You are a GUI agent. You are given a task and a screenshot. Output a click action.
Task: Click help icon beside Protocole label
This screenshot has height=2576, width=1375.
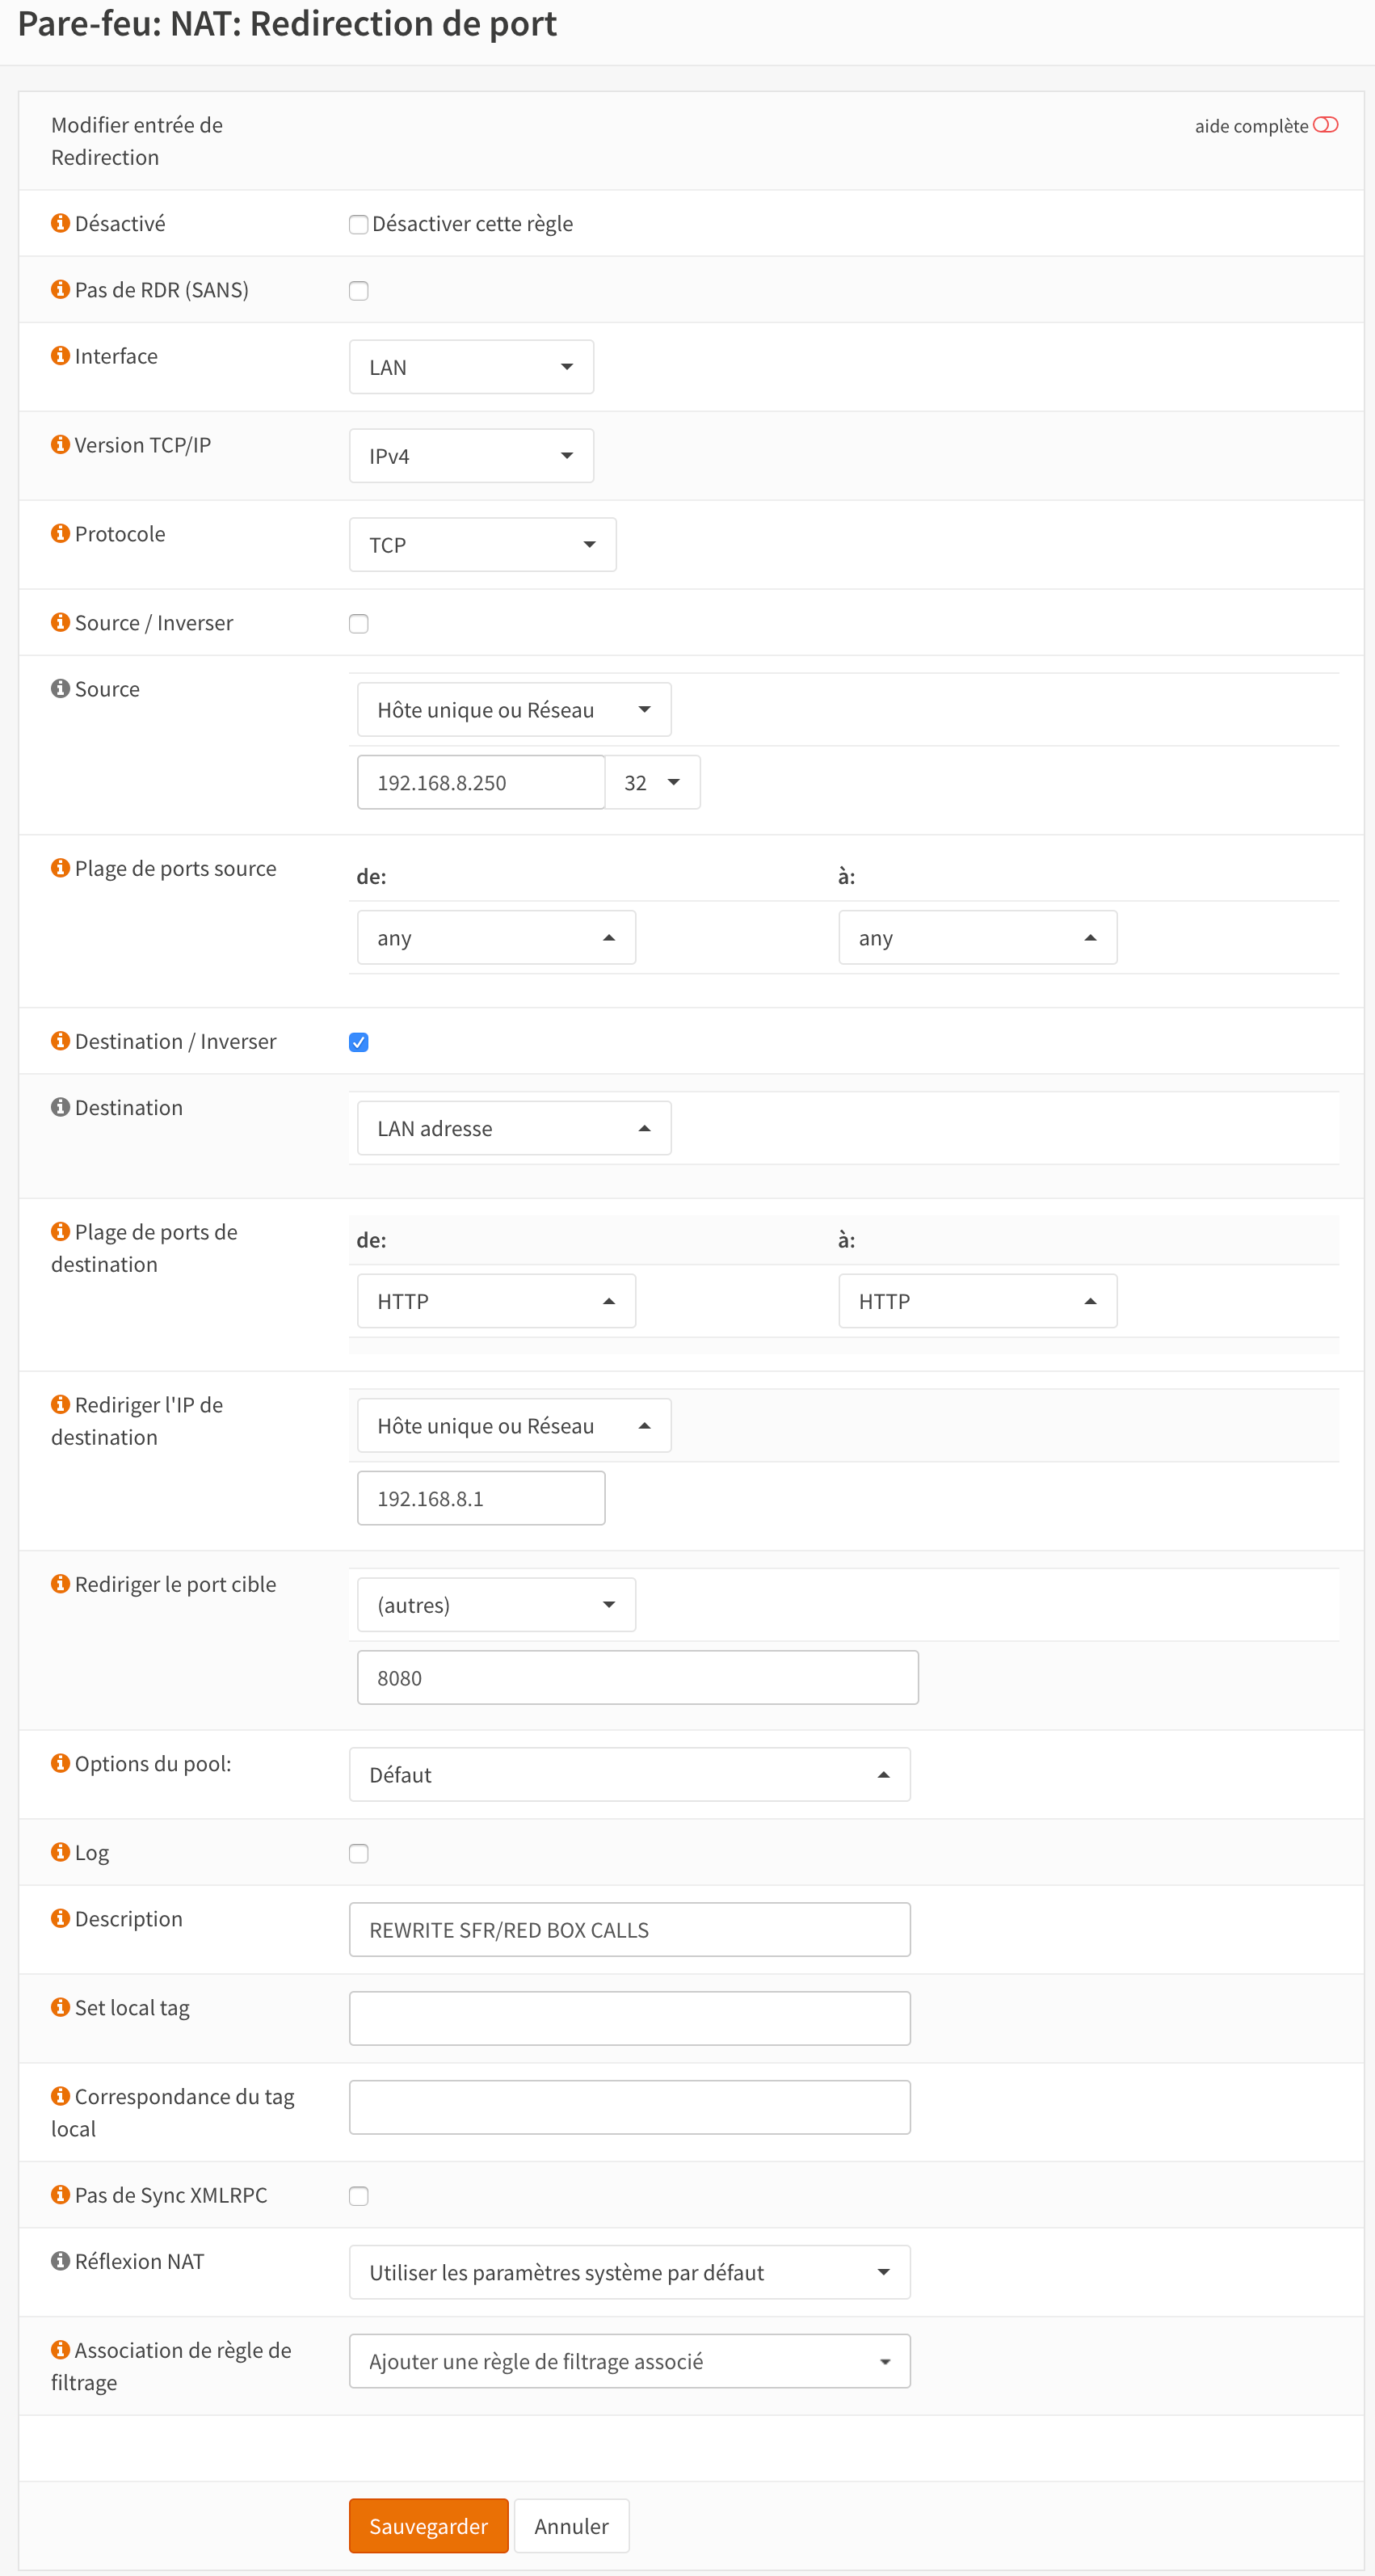[x=60, y=533]
